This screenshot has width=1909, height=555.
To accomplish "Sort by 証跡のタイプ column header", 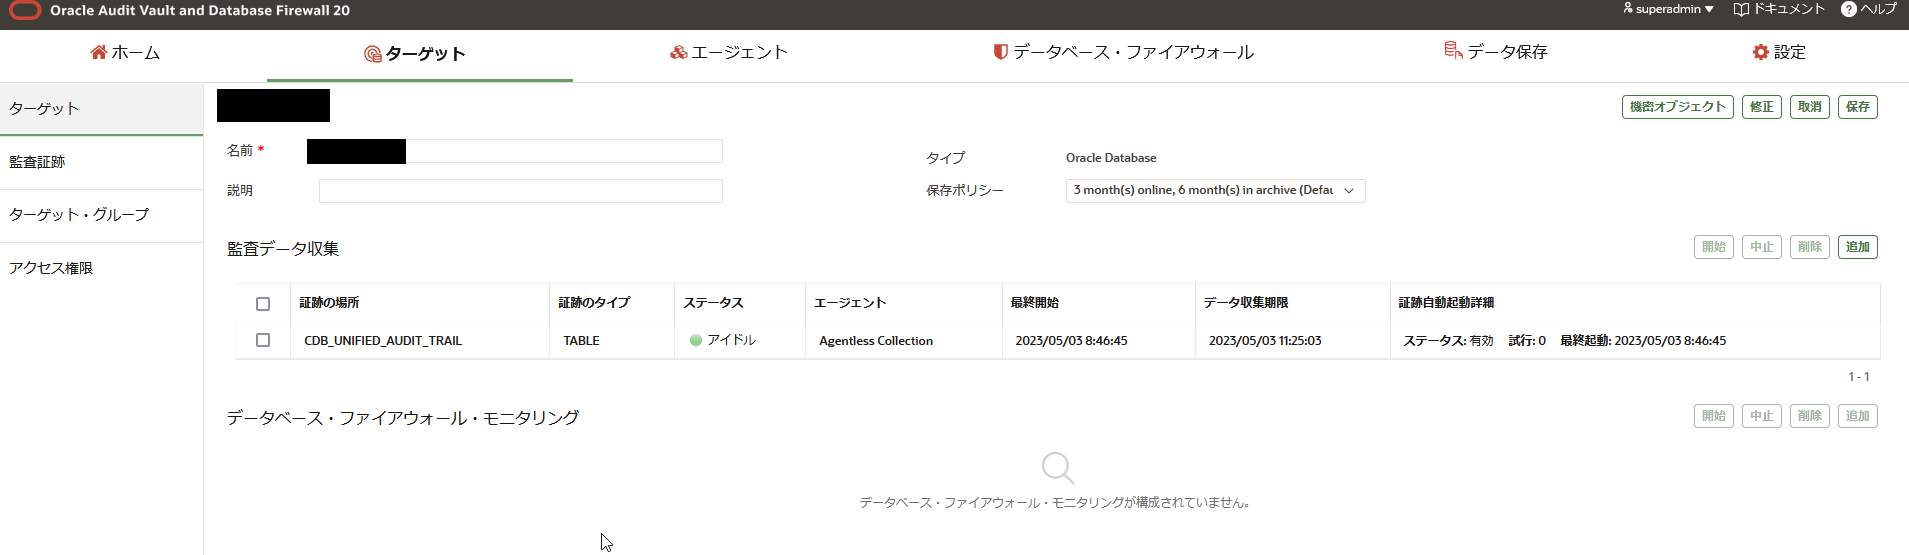I will (x=594, y=303).
